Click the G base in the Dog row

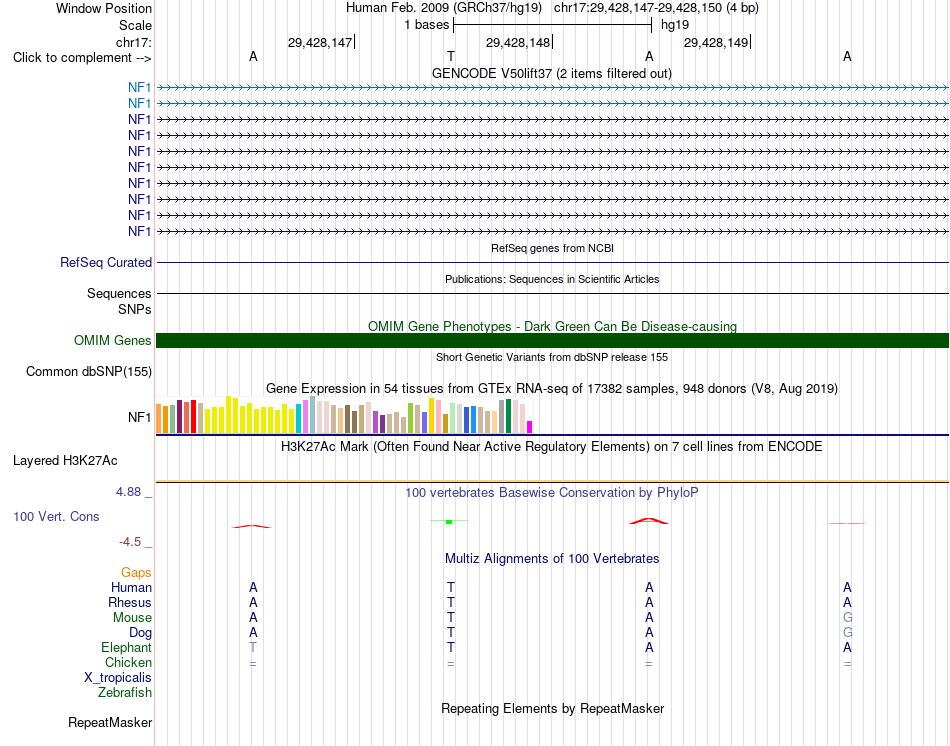848,632
